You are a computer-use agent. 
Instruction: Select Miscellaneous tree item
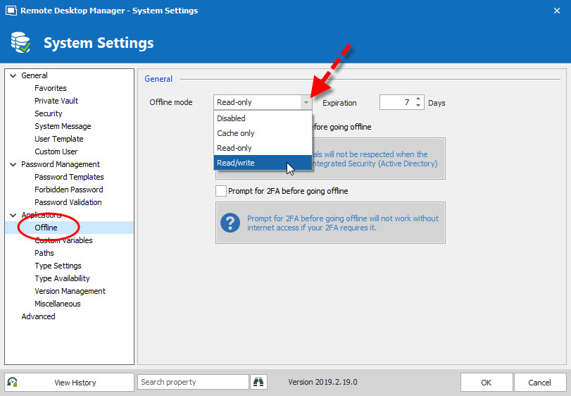point(58,304)
